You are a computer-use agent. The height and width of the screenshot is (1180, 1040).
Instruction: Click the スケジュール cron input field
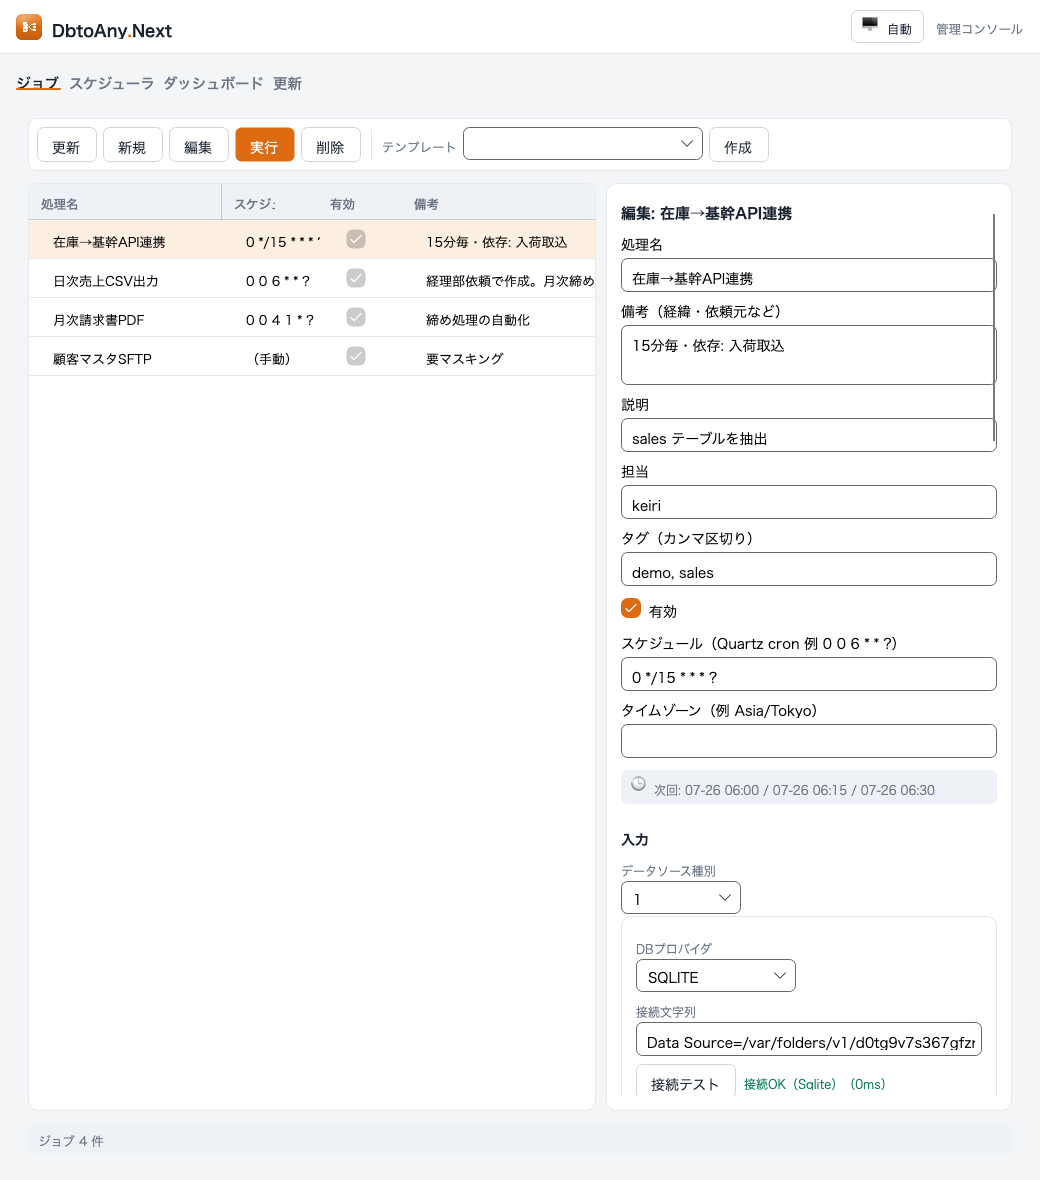pyautogui.click(x=808, y=674)
